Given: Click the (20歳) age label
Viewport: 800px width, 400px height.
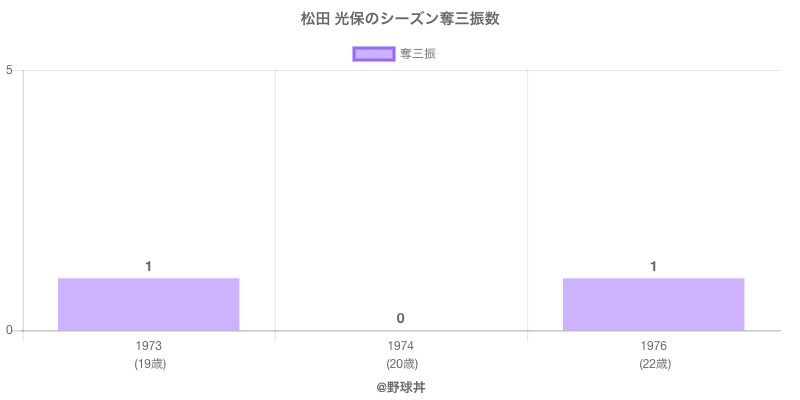Looking at the screenshot, I should coord(400,363).
